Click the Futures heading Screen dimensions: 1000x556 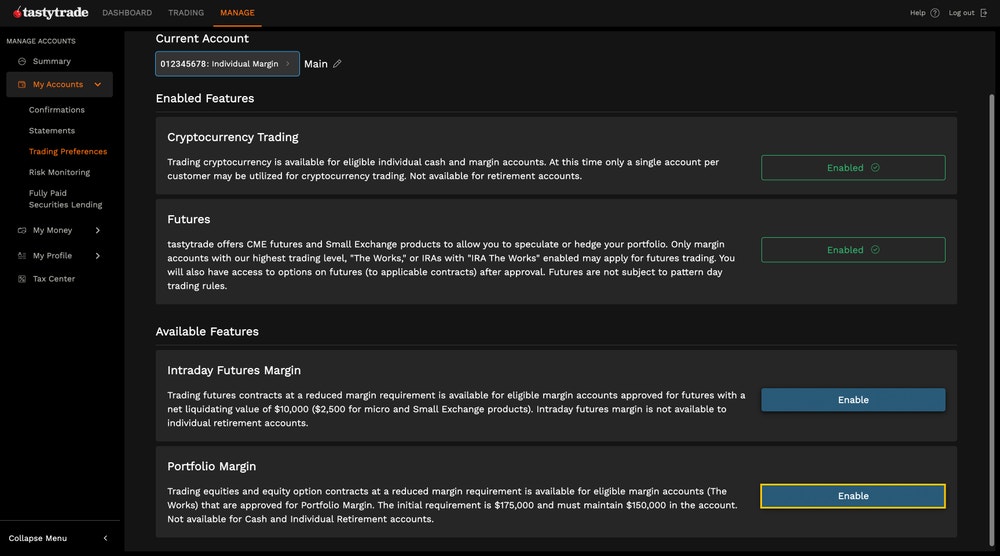189,219
